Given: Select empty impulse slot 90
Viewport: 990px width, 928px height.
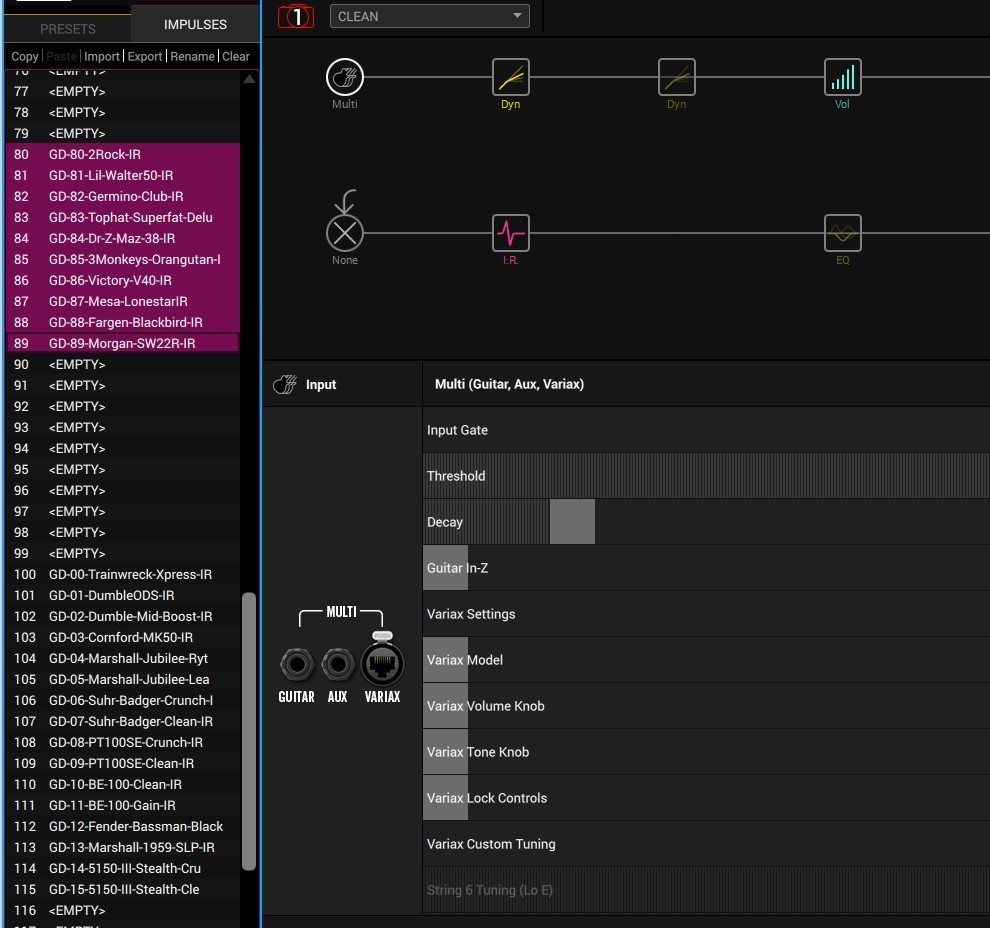Looking at the screenshot, I should click(x=122, y=364).
